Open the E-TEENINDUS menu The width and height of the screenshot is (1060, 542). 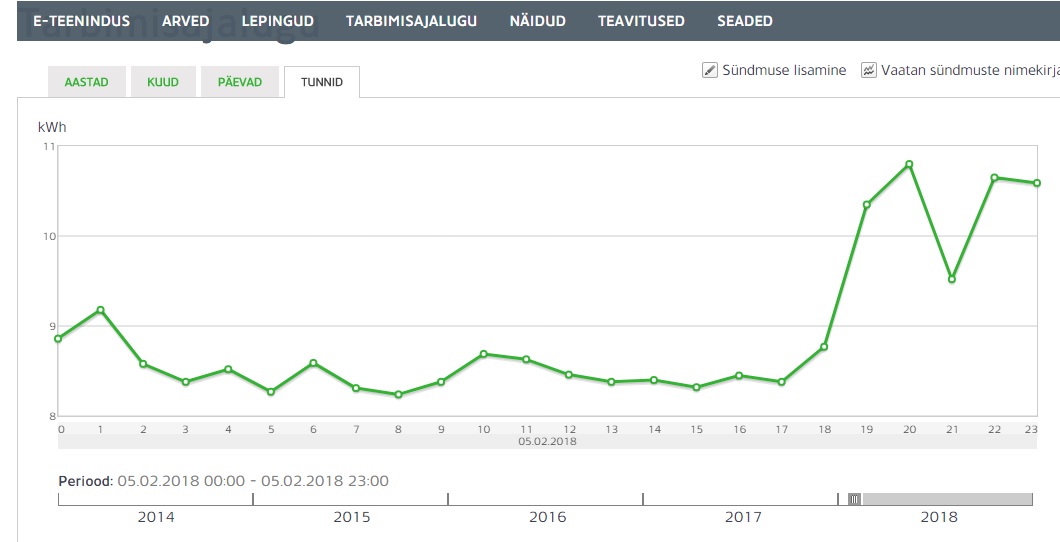[82, 21]
